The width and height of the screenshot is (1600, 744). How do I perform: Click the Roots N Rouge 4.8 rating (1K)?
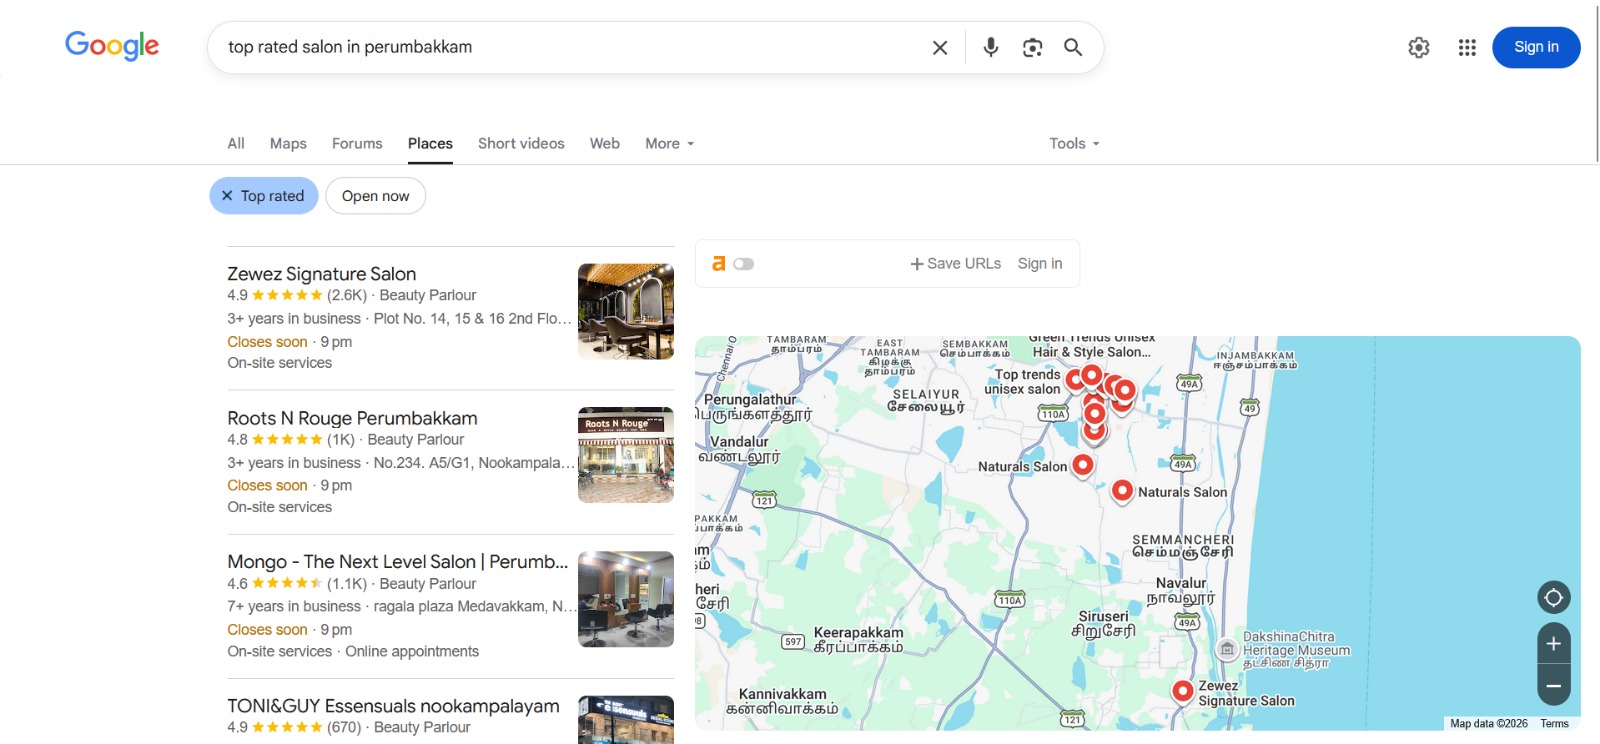(291, 439)
